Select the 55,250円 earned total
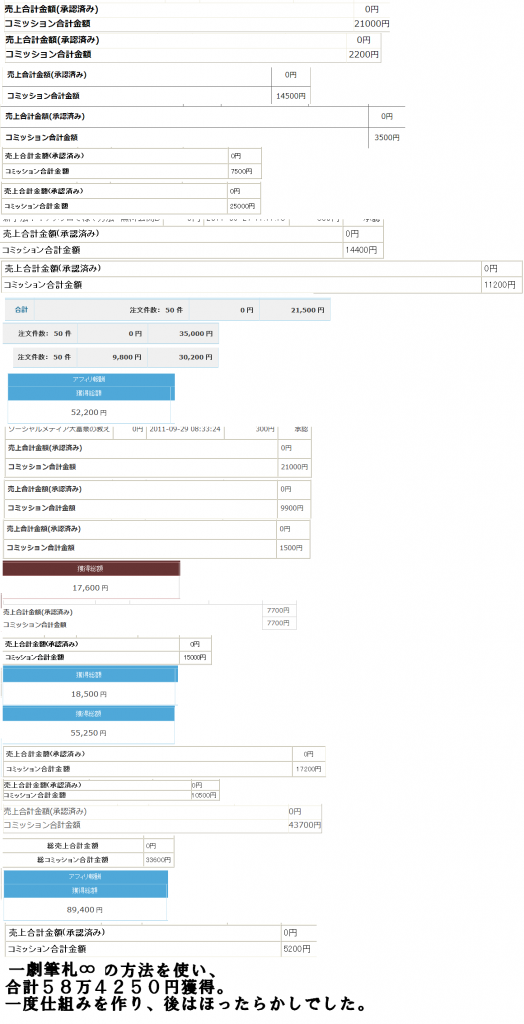The height and width of the screenshot is (1024, 524). 89,733
